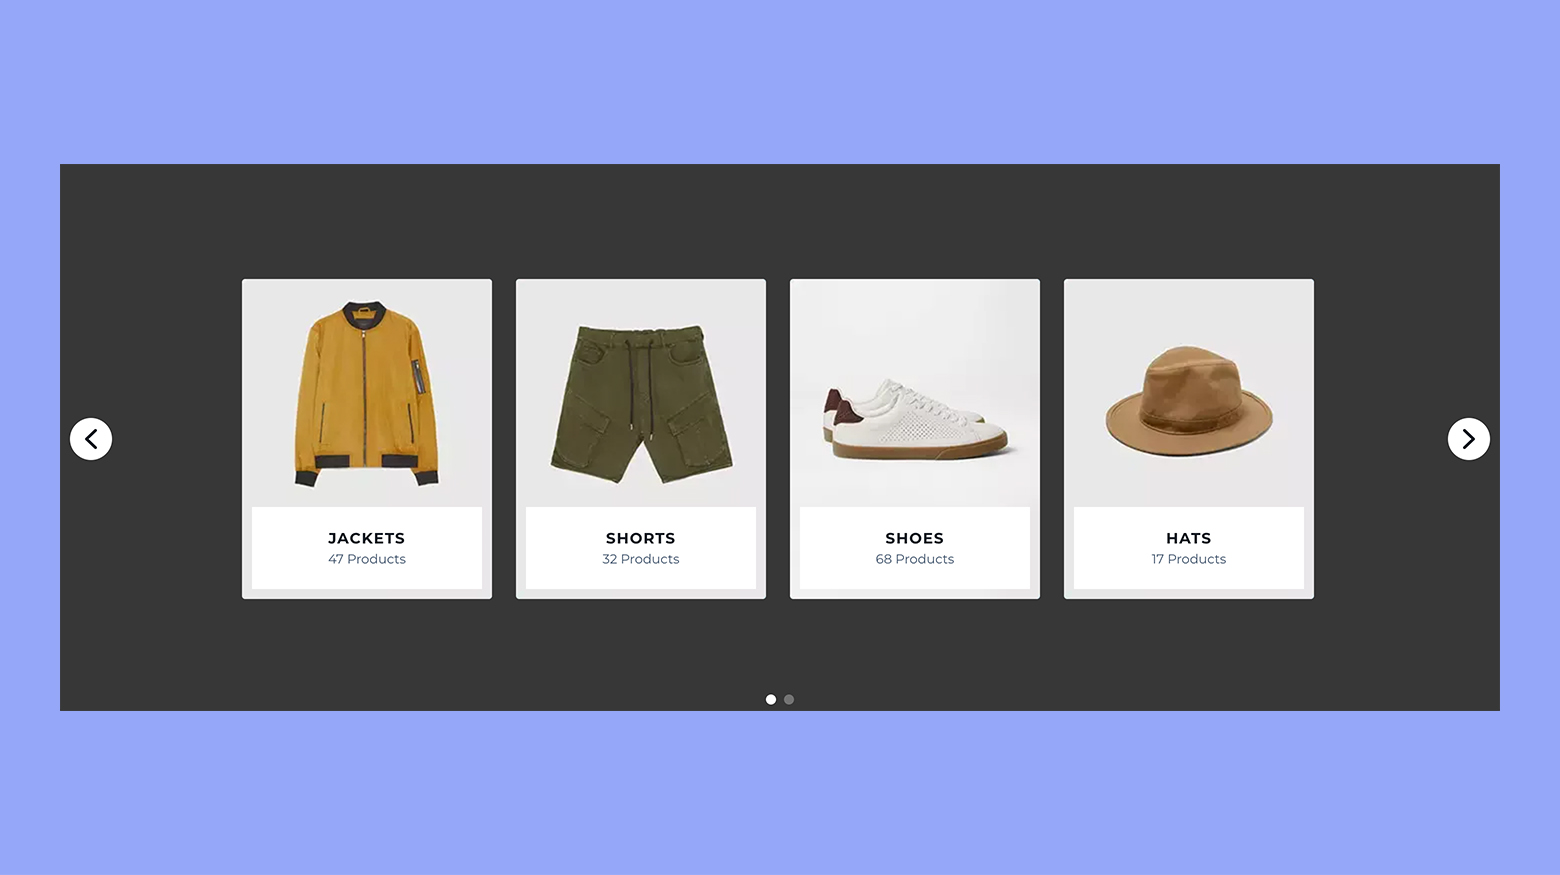This screenshot has width=1560, height=875.
Task: Click the left carousel navigation arrow
Action: (91, 438)
